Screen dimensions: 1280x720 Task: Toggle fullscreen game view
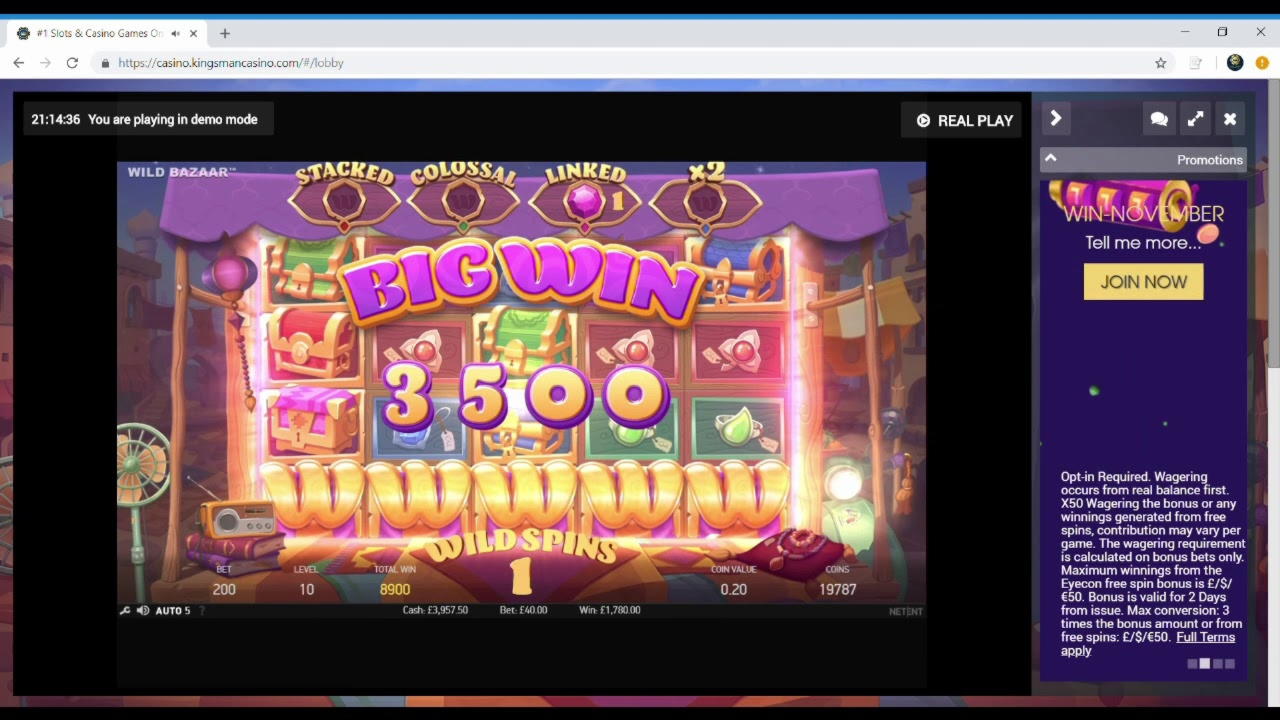[1195, 119]
